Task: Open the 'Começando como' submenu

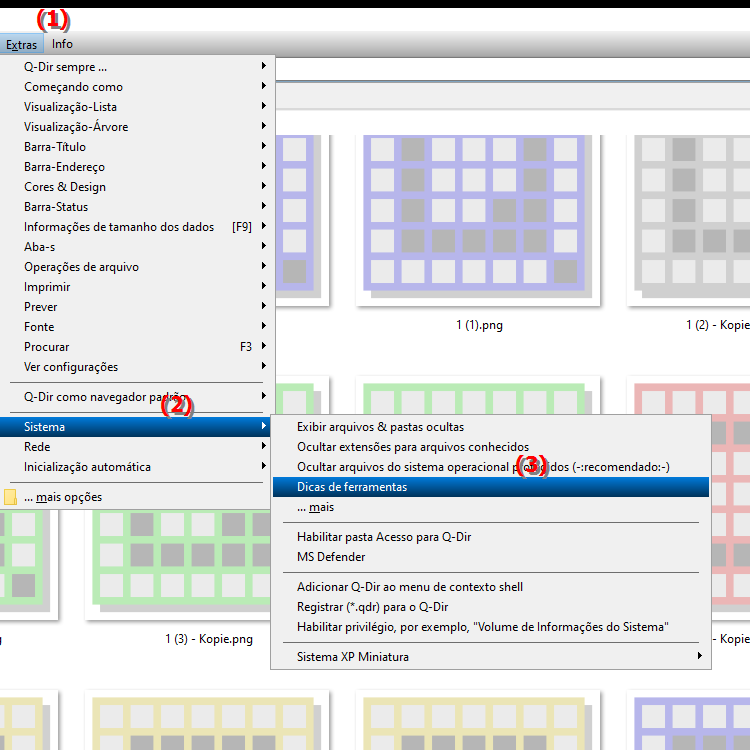Action: point(137,87)
